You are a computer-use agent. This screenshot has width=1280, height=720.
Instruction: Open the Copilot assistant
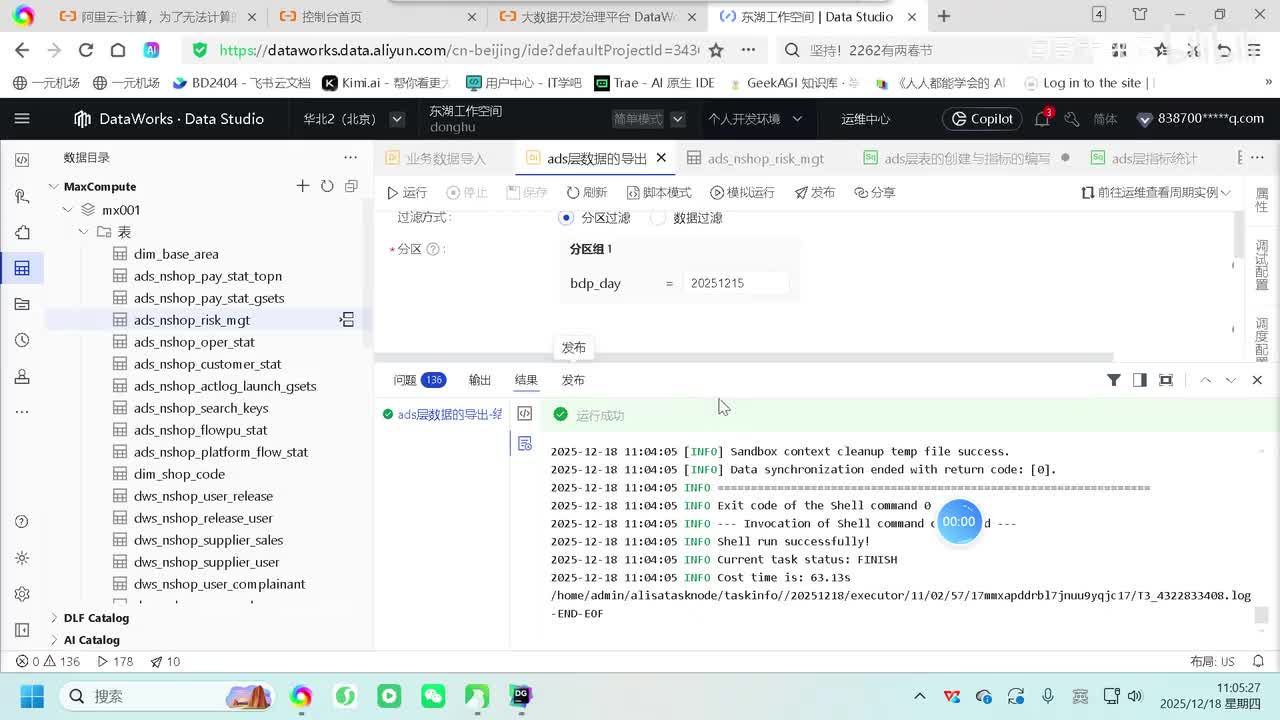982,118
